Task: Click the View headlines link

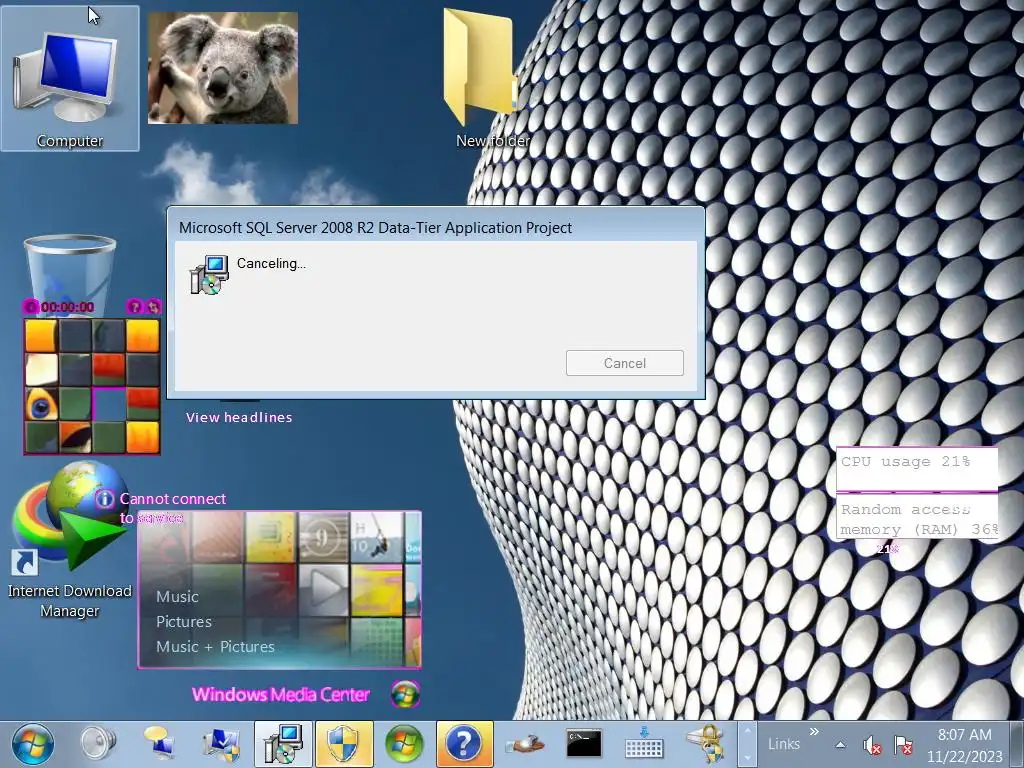Action: [239, 417]
